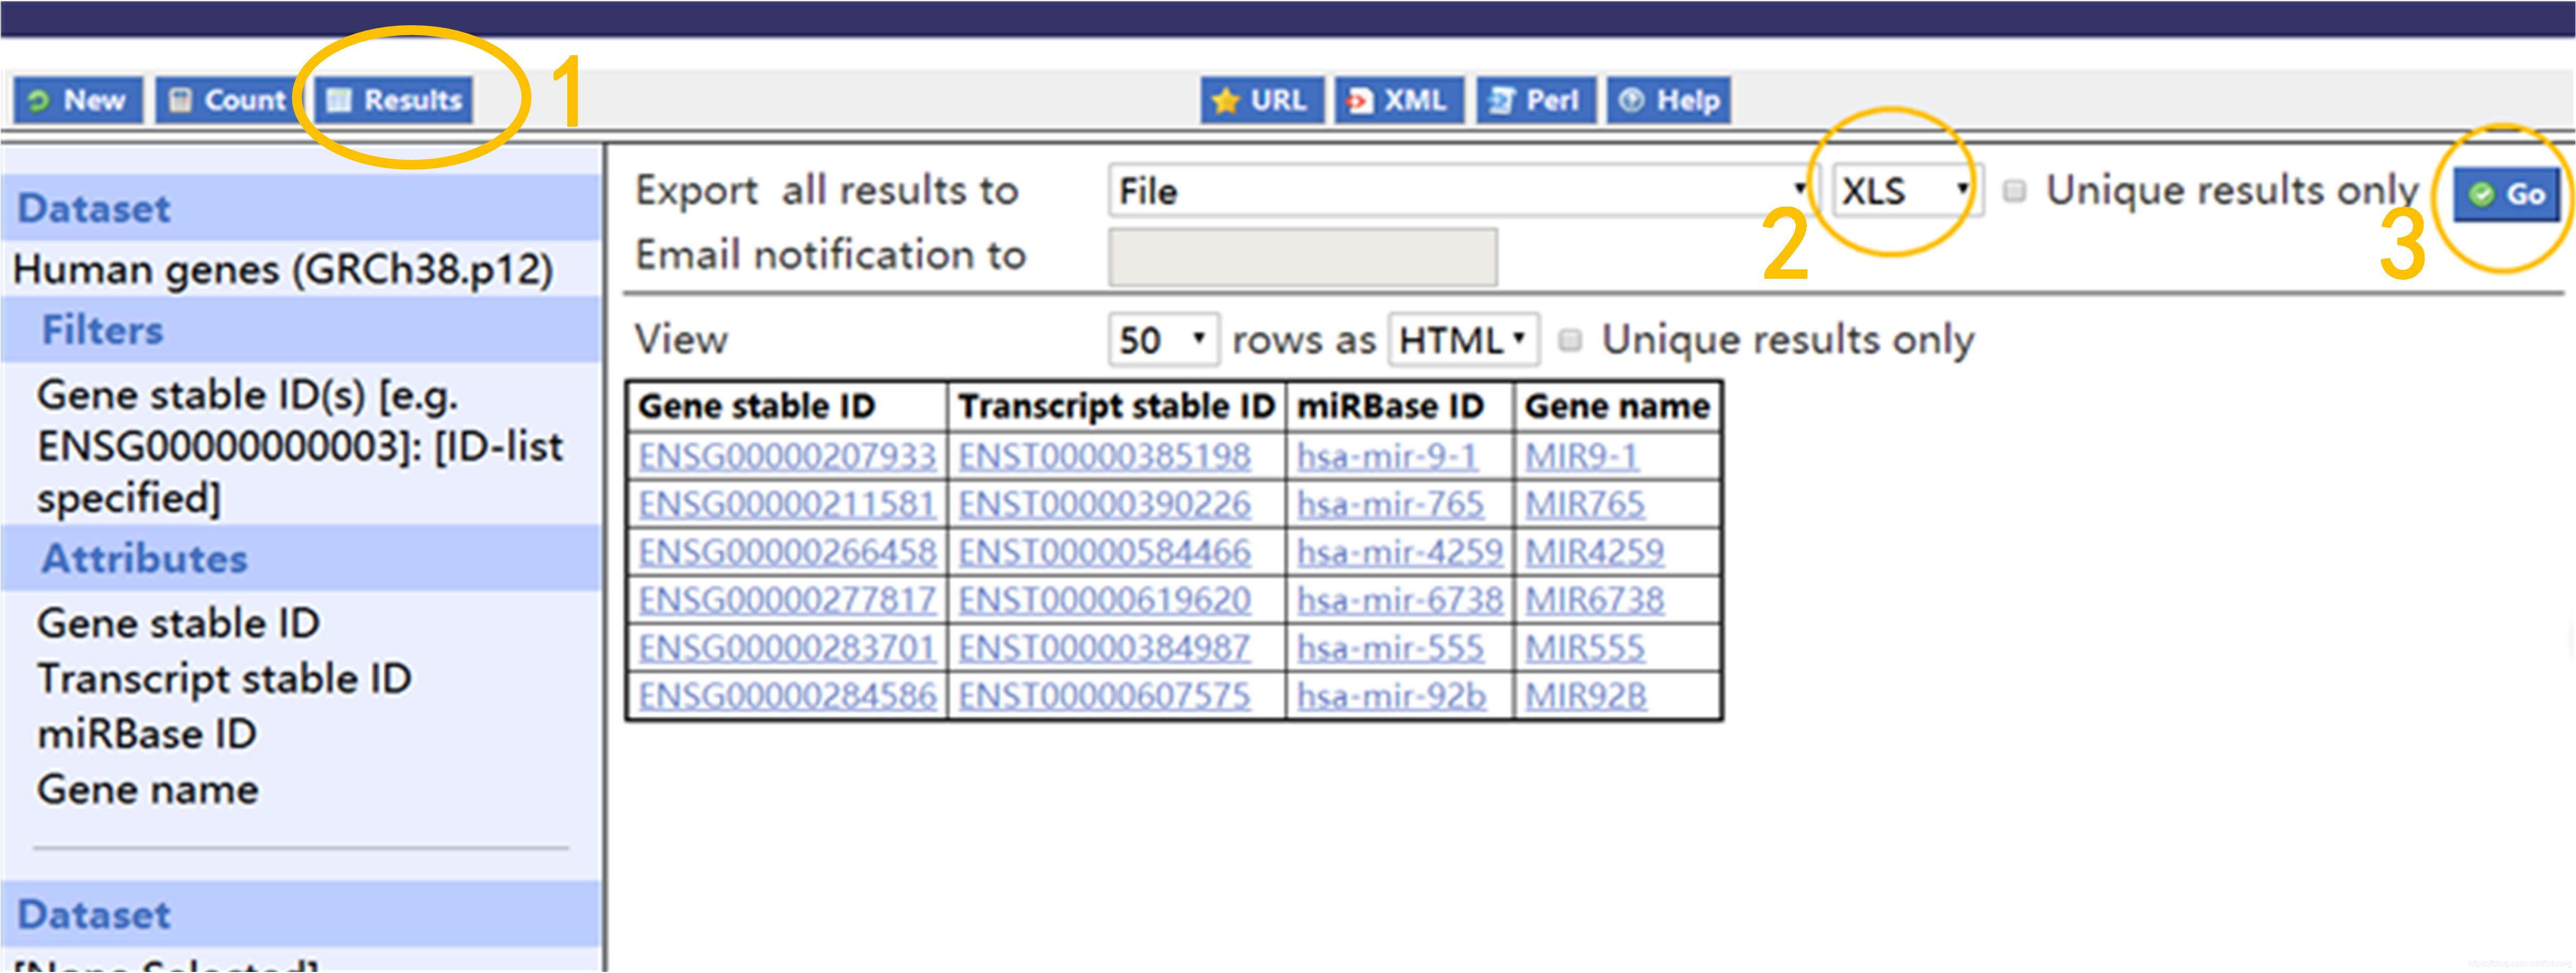Viewport: 2576px width, 973px height.
Task: Click the New query toolbar button
Action: (x=78, y=100)
